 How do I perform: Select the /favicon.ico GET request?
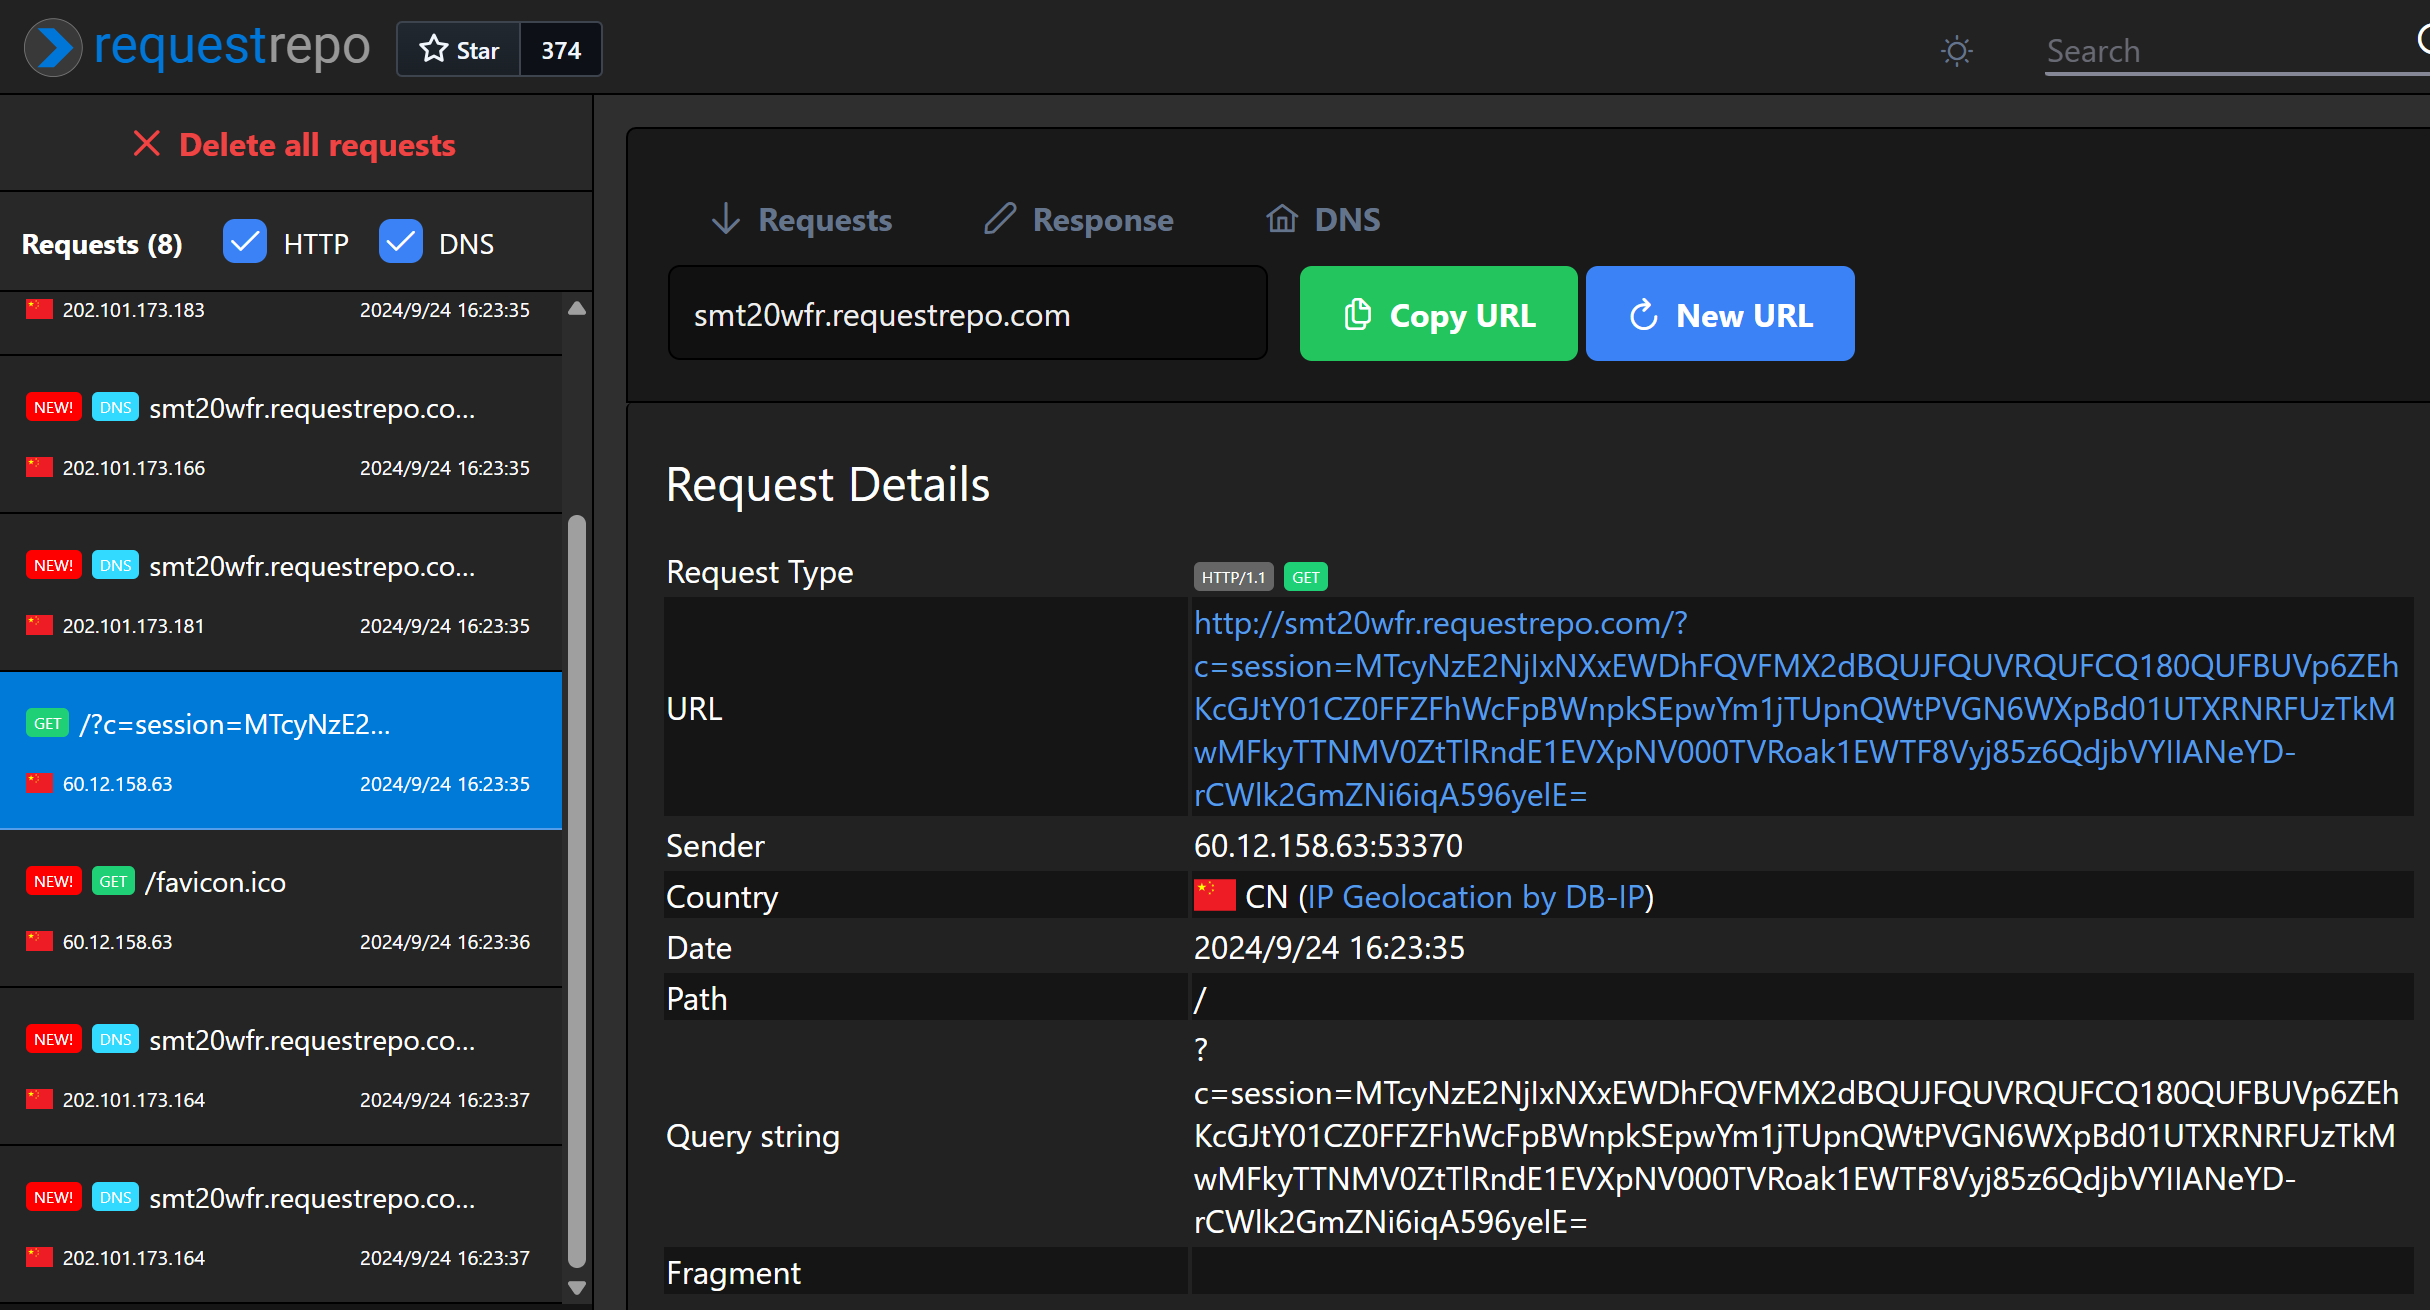pyautogui.click(x=281, y=910)
